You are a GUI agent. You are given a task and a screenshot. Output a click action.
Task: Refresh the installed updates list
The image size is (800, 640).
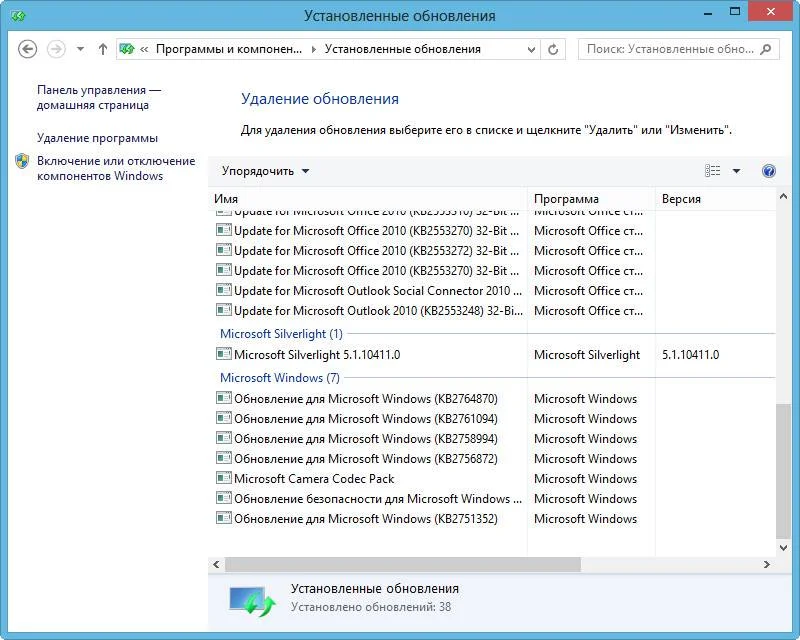click(553, 50)
